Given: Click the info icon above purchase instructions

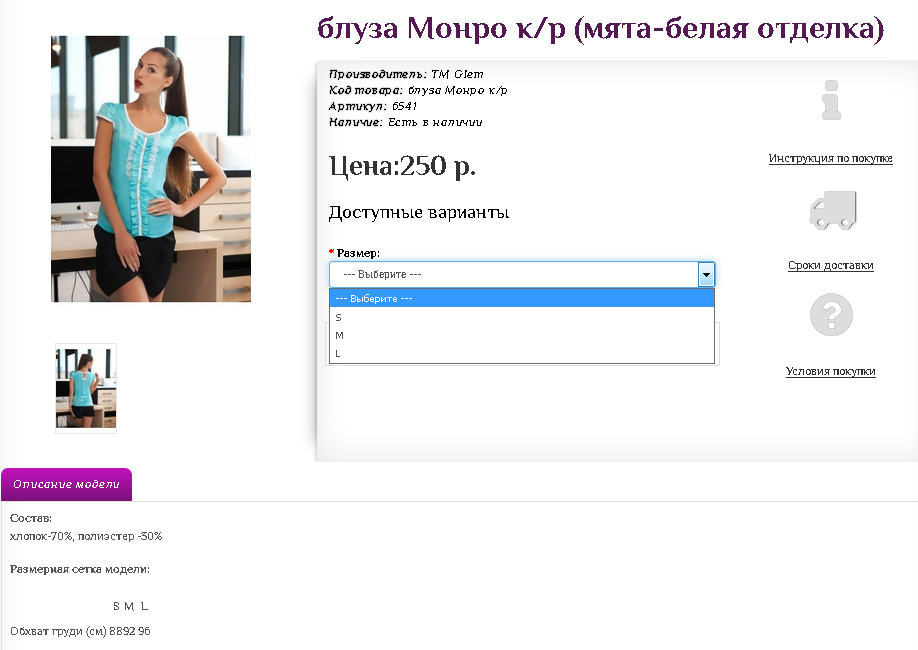Looking at the screenshot, I should point(831,100).
